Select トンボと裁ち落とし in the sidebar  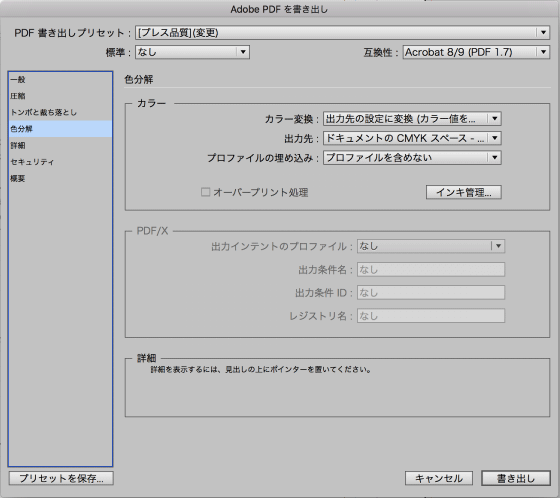coord(60,112)
